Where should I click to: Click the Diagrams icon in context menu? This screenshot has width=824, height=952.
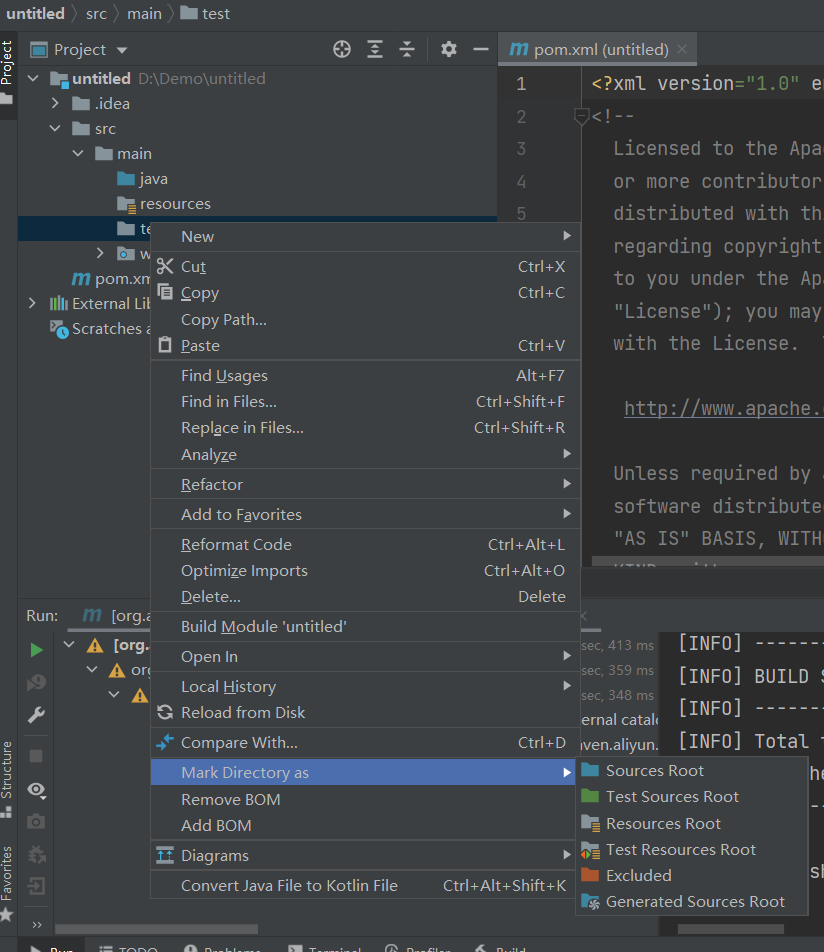point(165,855)
